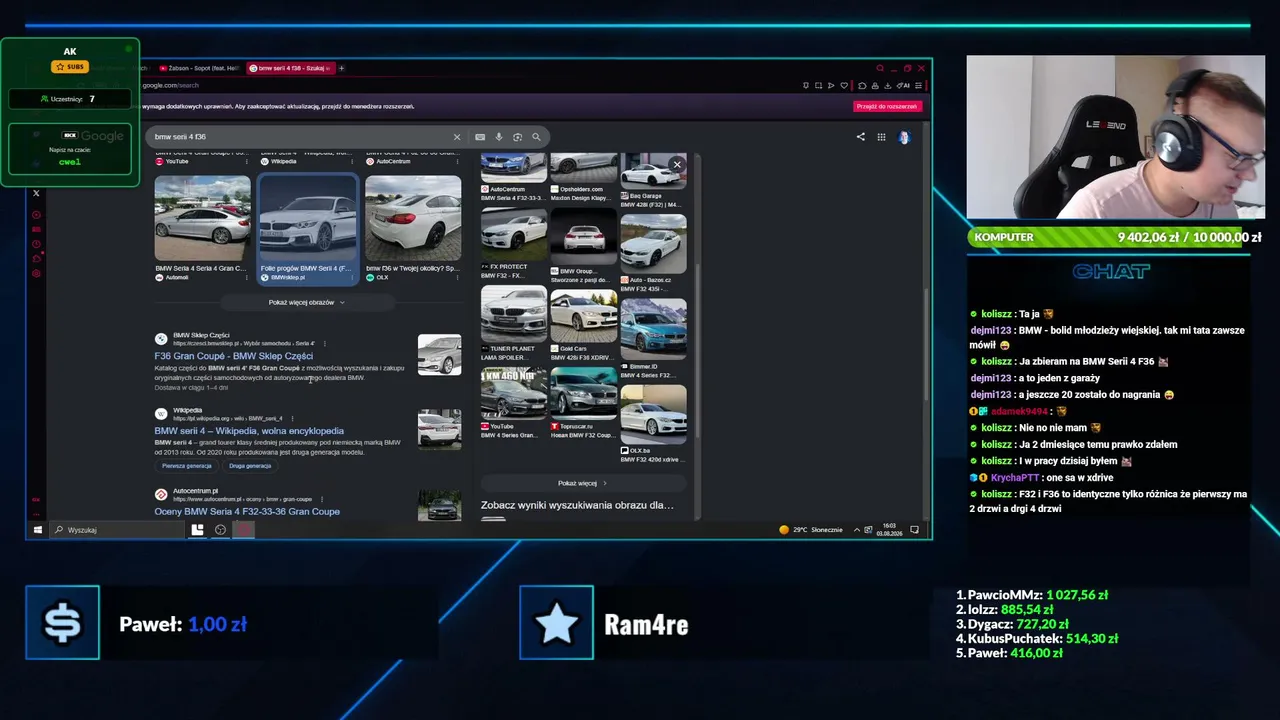Viewport: 1280px width, 720px height.
Task: Select the 'bmw serii 4 f36' tab
Action: pos(289,68)
